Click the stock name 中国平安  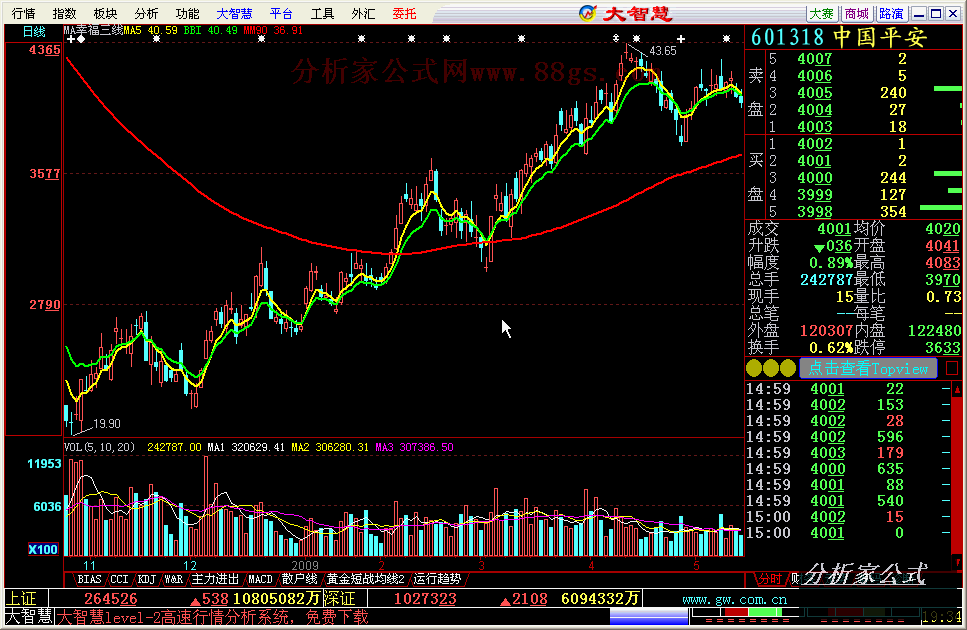click(880, 38)
